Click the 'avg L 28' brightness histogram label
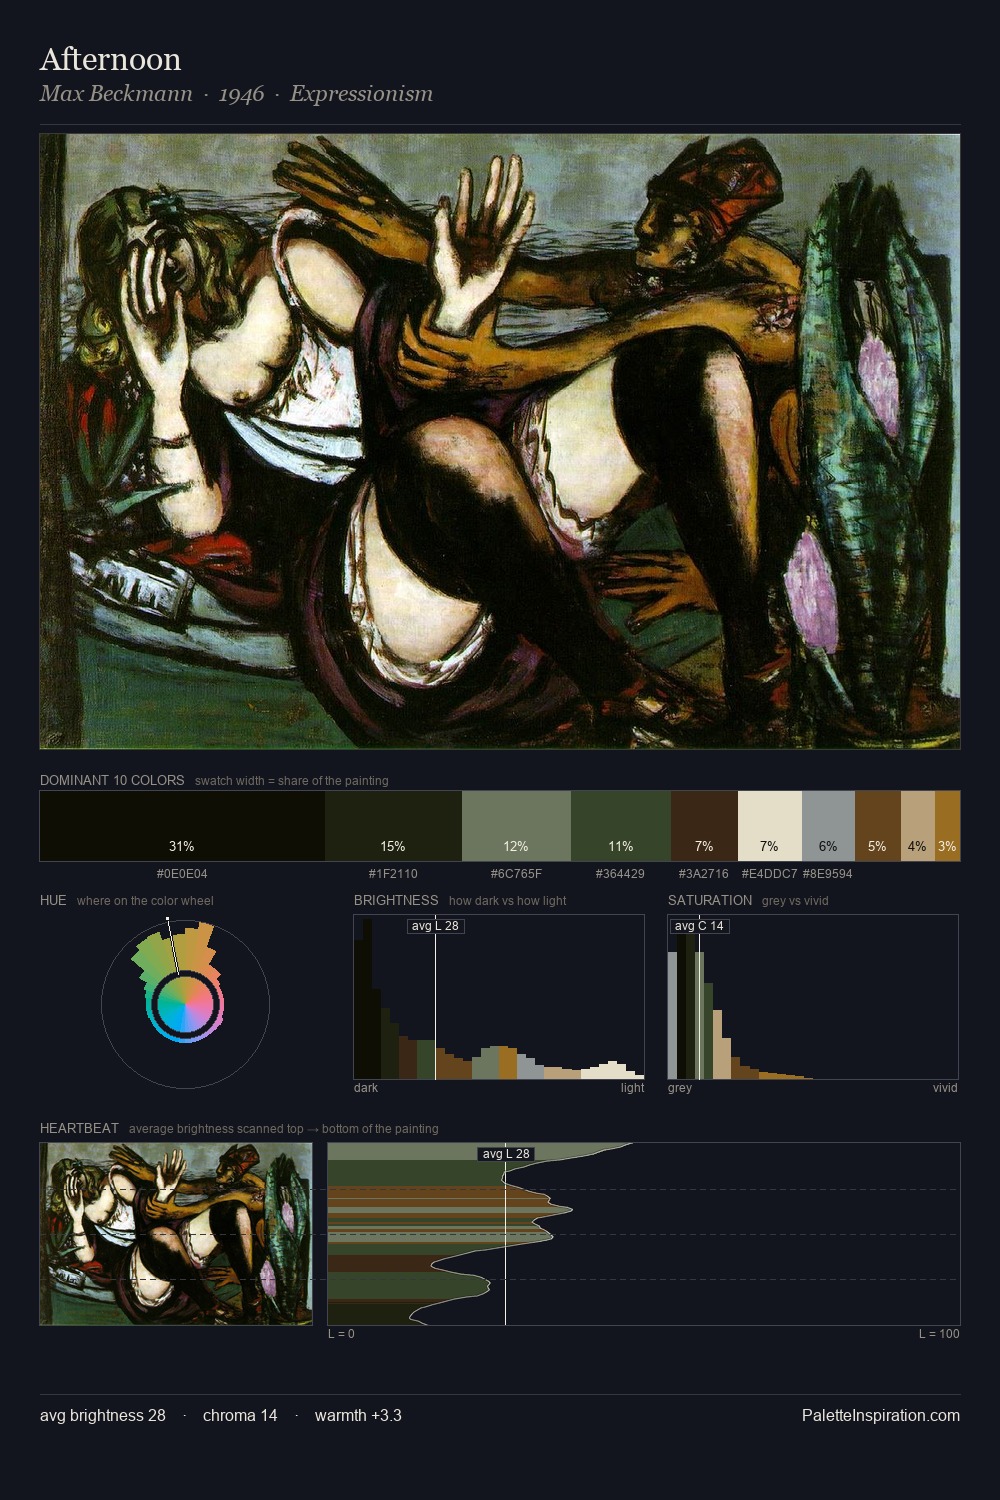The height and width of the screenshot is (1500, 1000). tap(435, 926)
